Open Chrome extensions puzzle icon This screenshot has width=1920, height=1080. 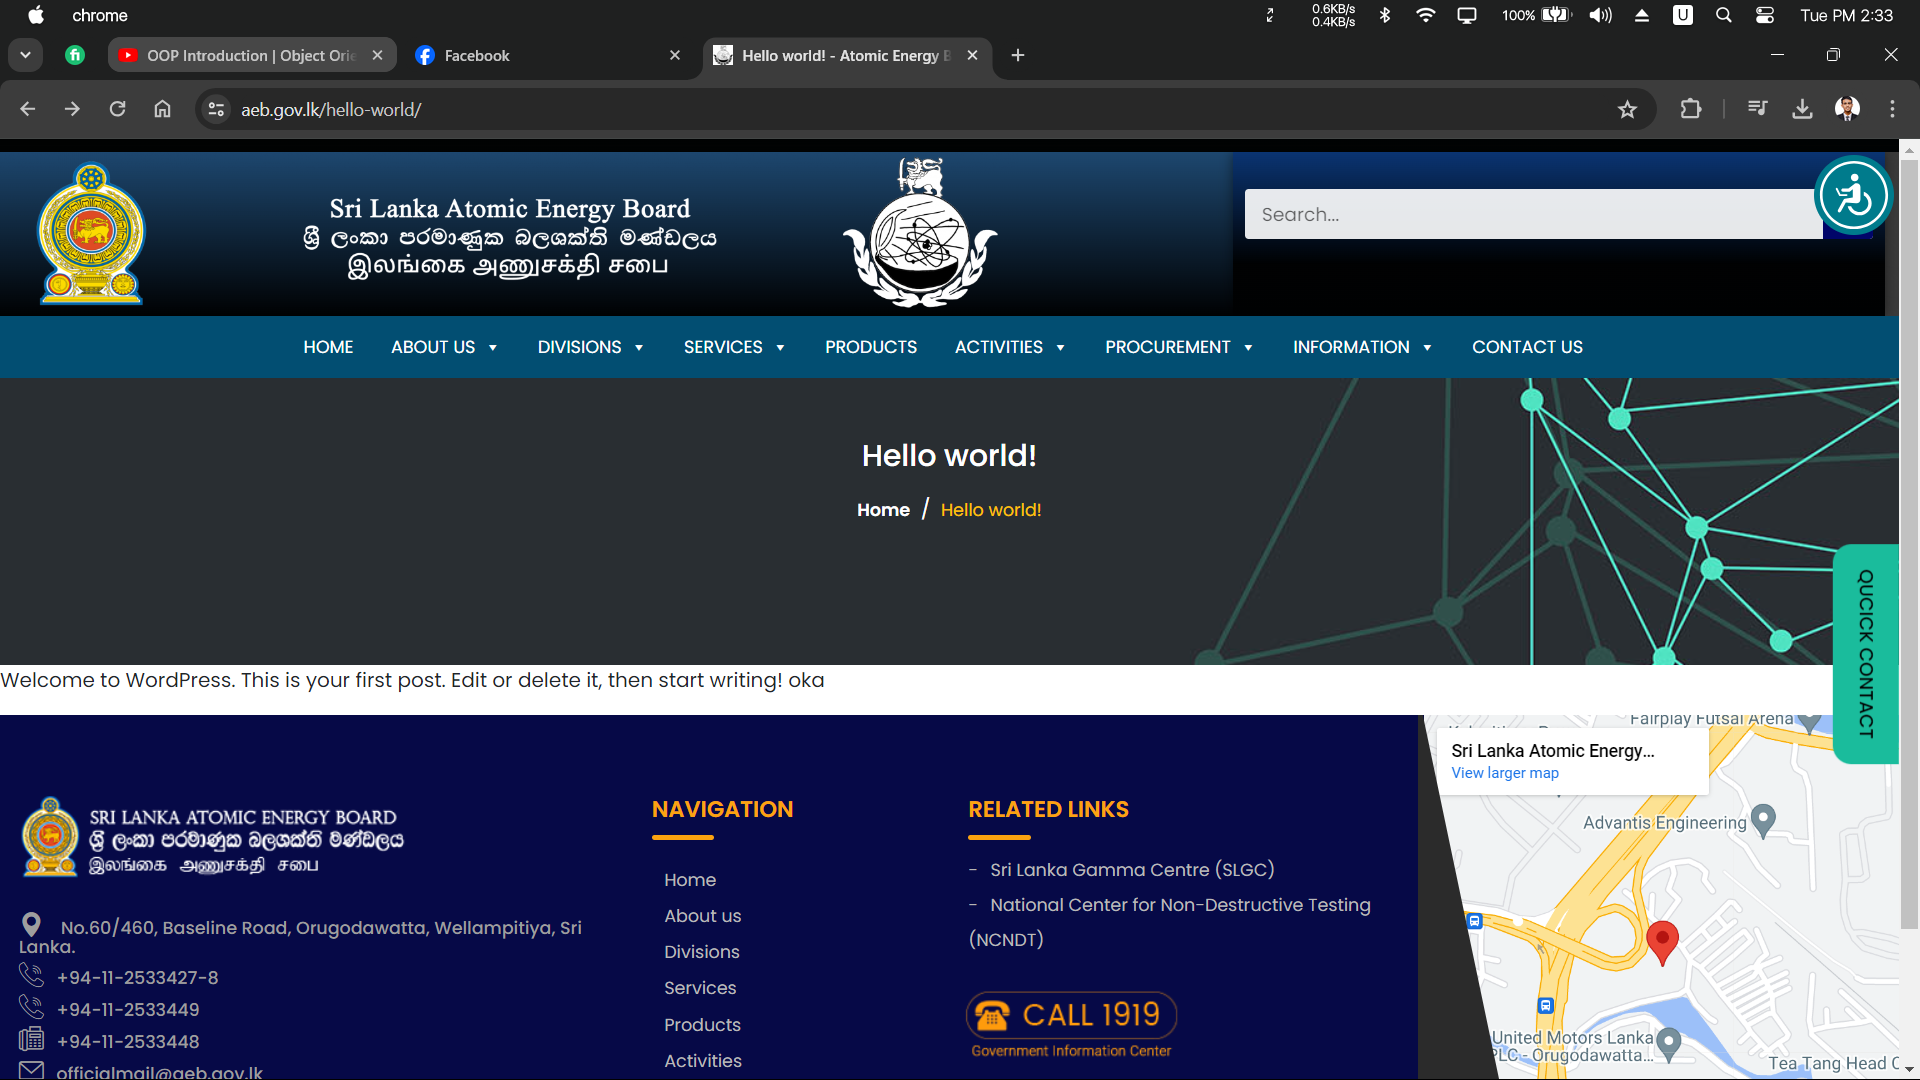coord(1690,109)
